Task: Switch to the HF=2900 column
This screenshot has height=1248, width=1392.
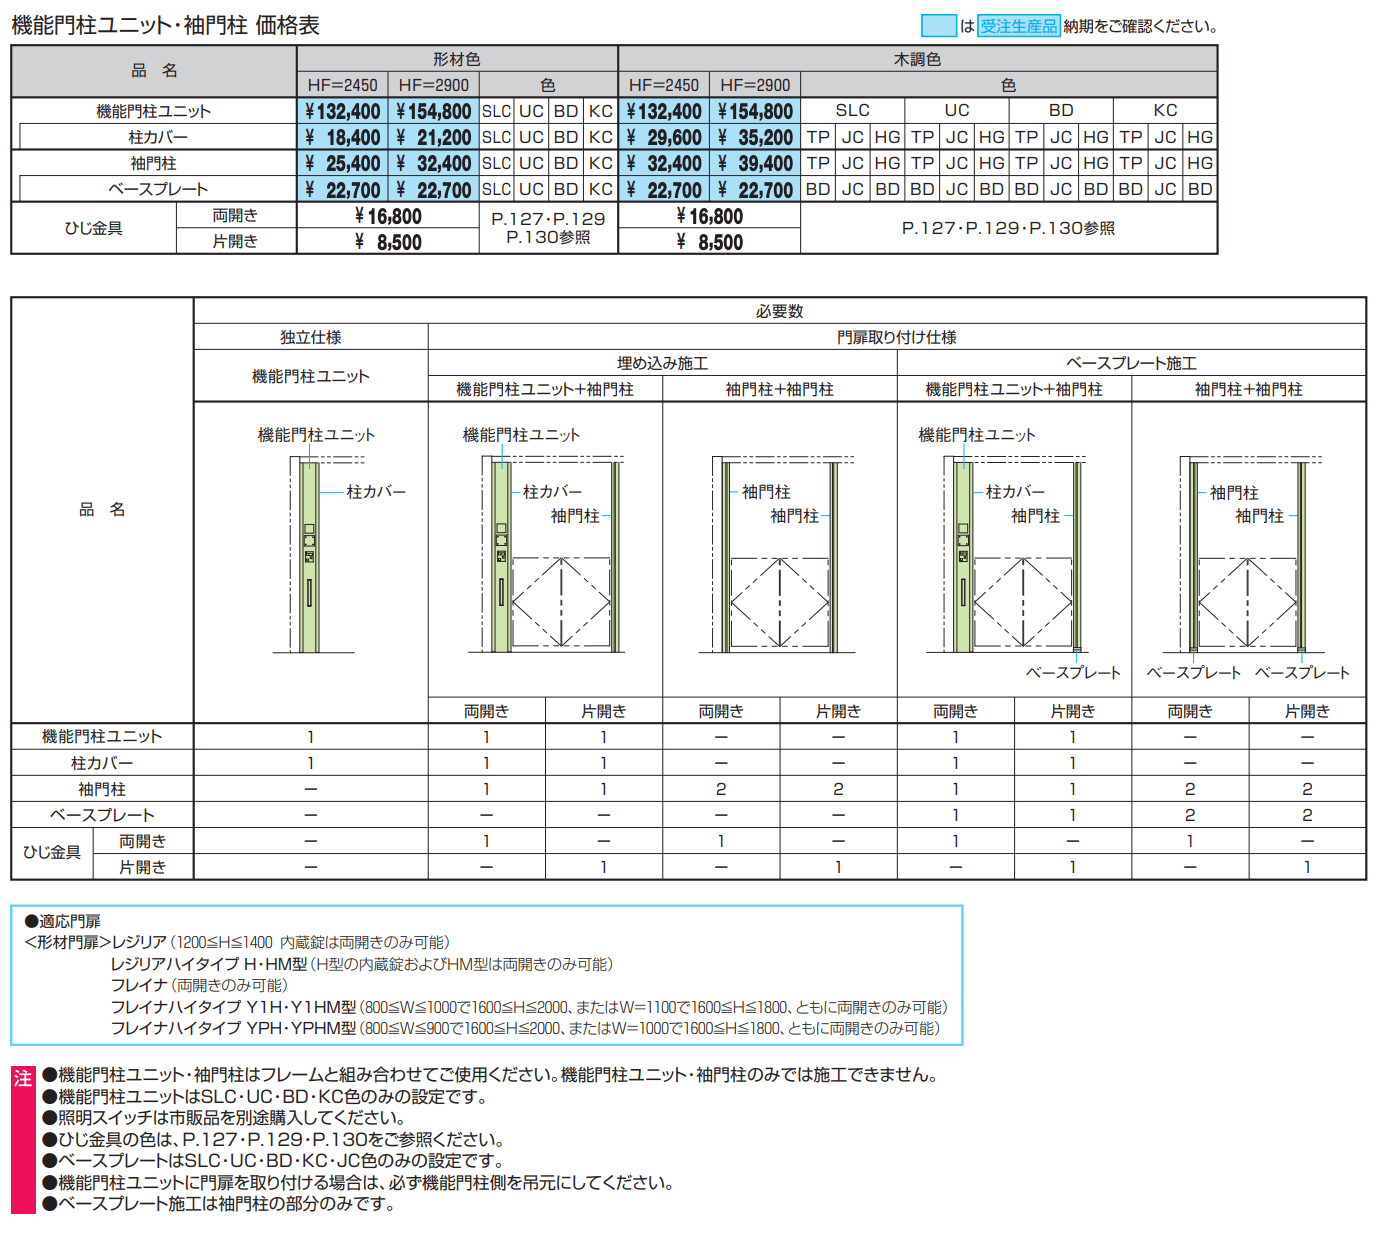Action: point(434,85)
